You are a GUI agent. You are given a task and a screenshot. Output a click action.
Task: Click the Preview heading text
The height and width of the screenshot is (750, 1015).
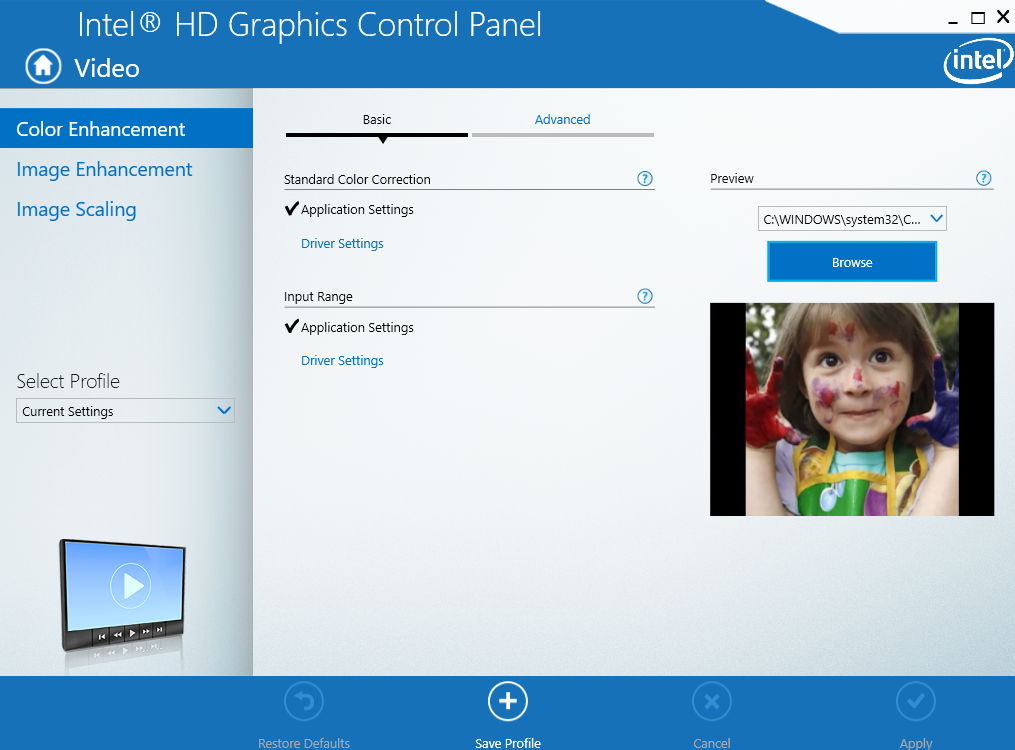point(731,179)
